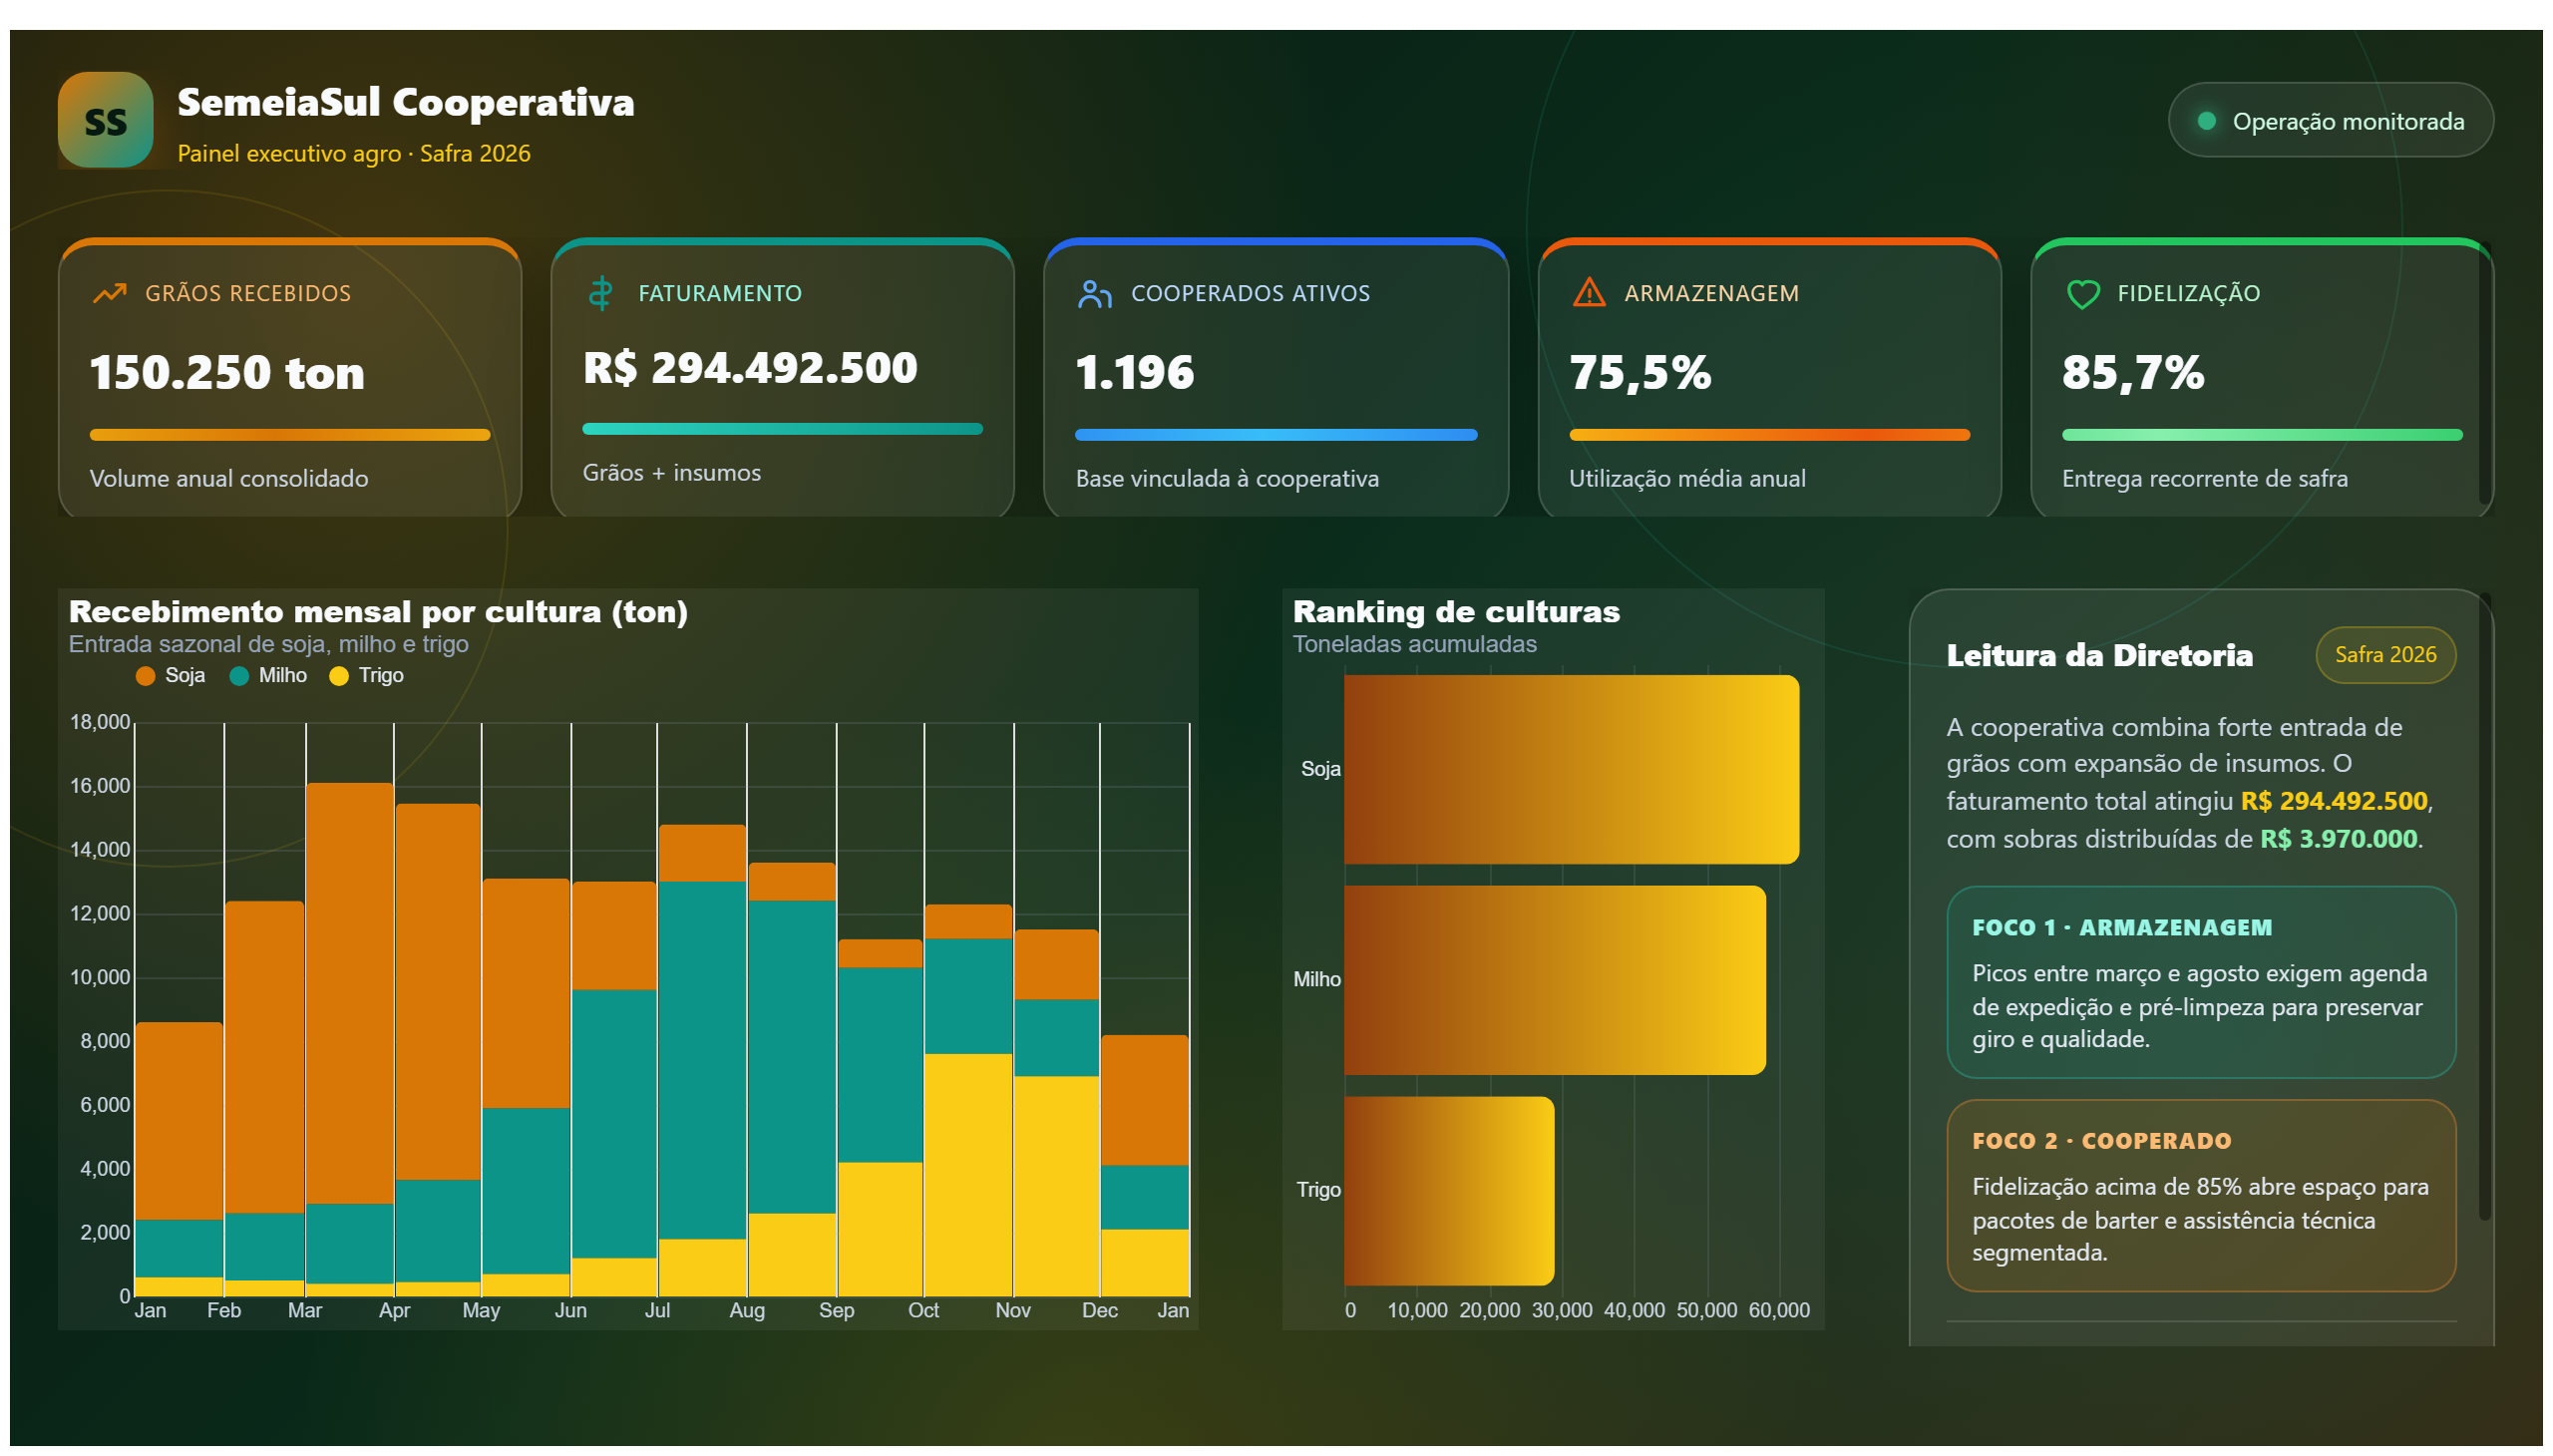This screenshot has width=2553, height=1456.
Task: Click the Fidelização 85,7% progress bar
Action: point(2261,435)
